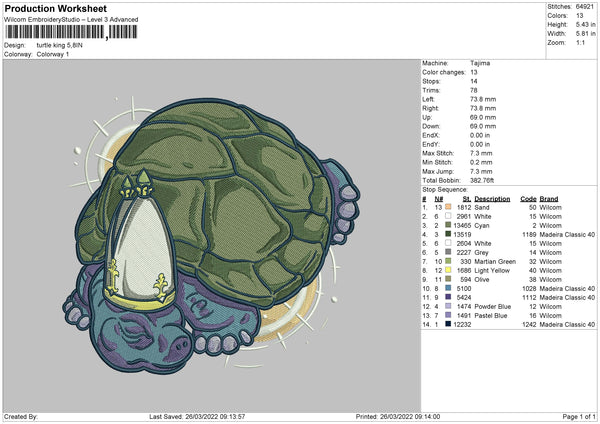Select the purple swatch beside 5424
The width and height of the screenshot is (600, 424).
(x=448, y=297)
